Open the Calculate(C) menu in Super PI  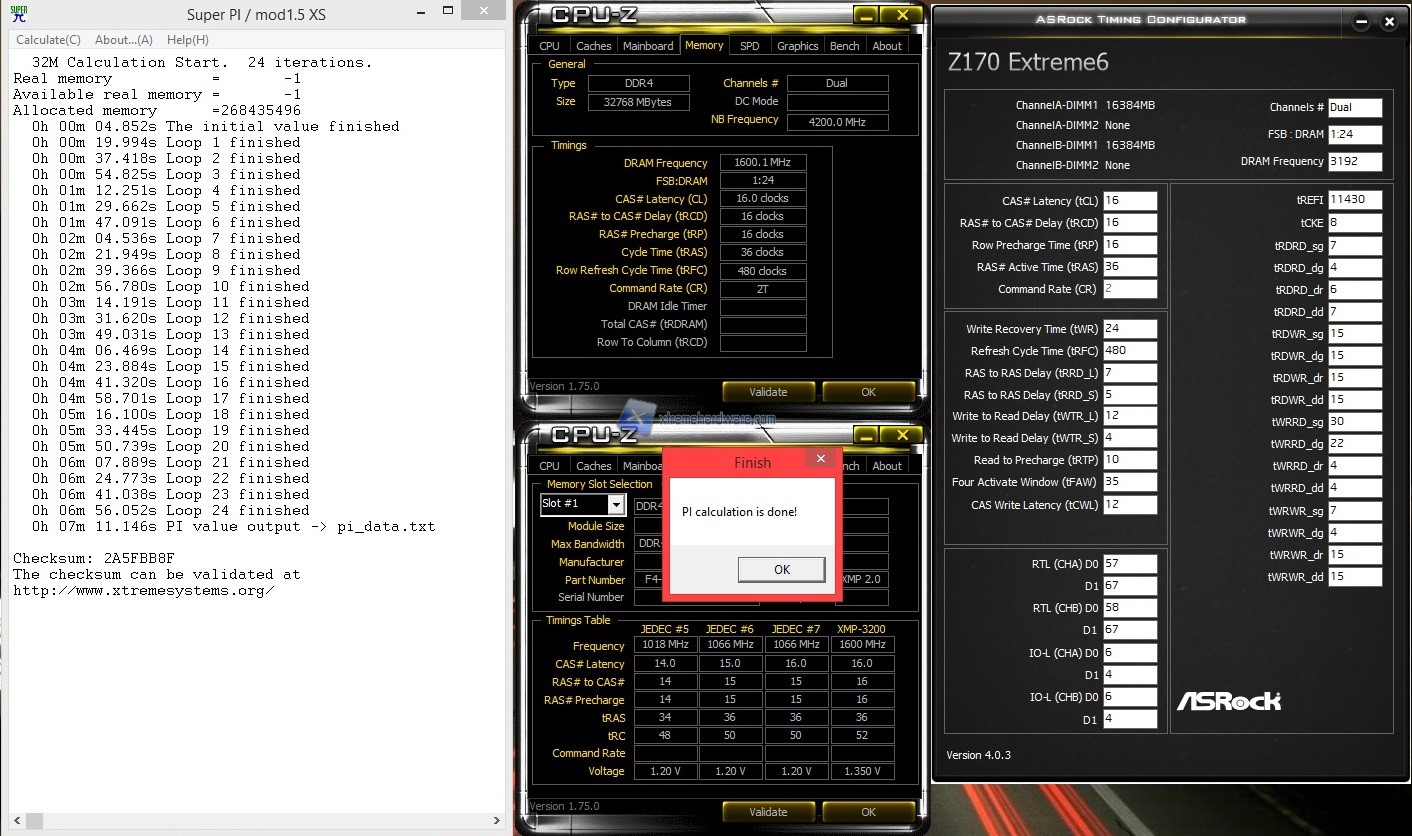point(48,40)
